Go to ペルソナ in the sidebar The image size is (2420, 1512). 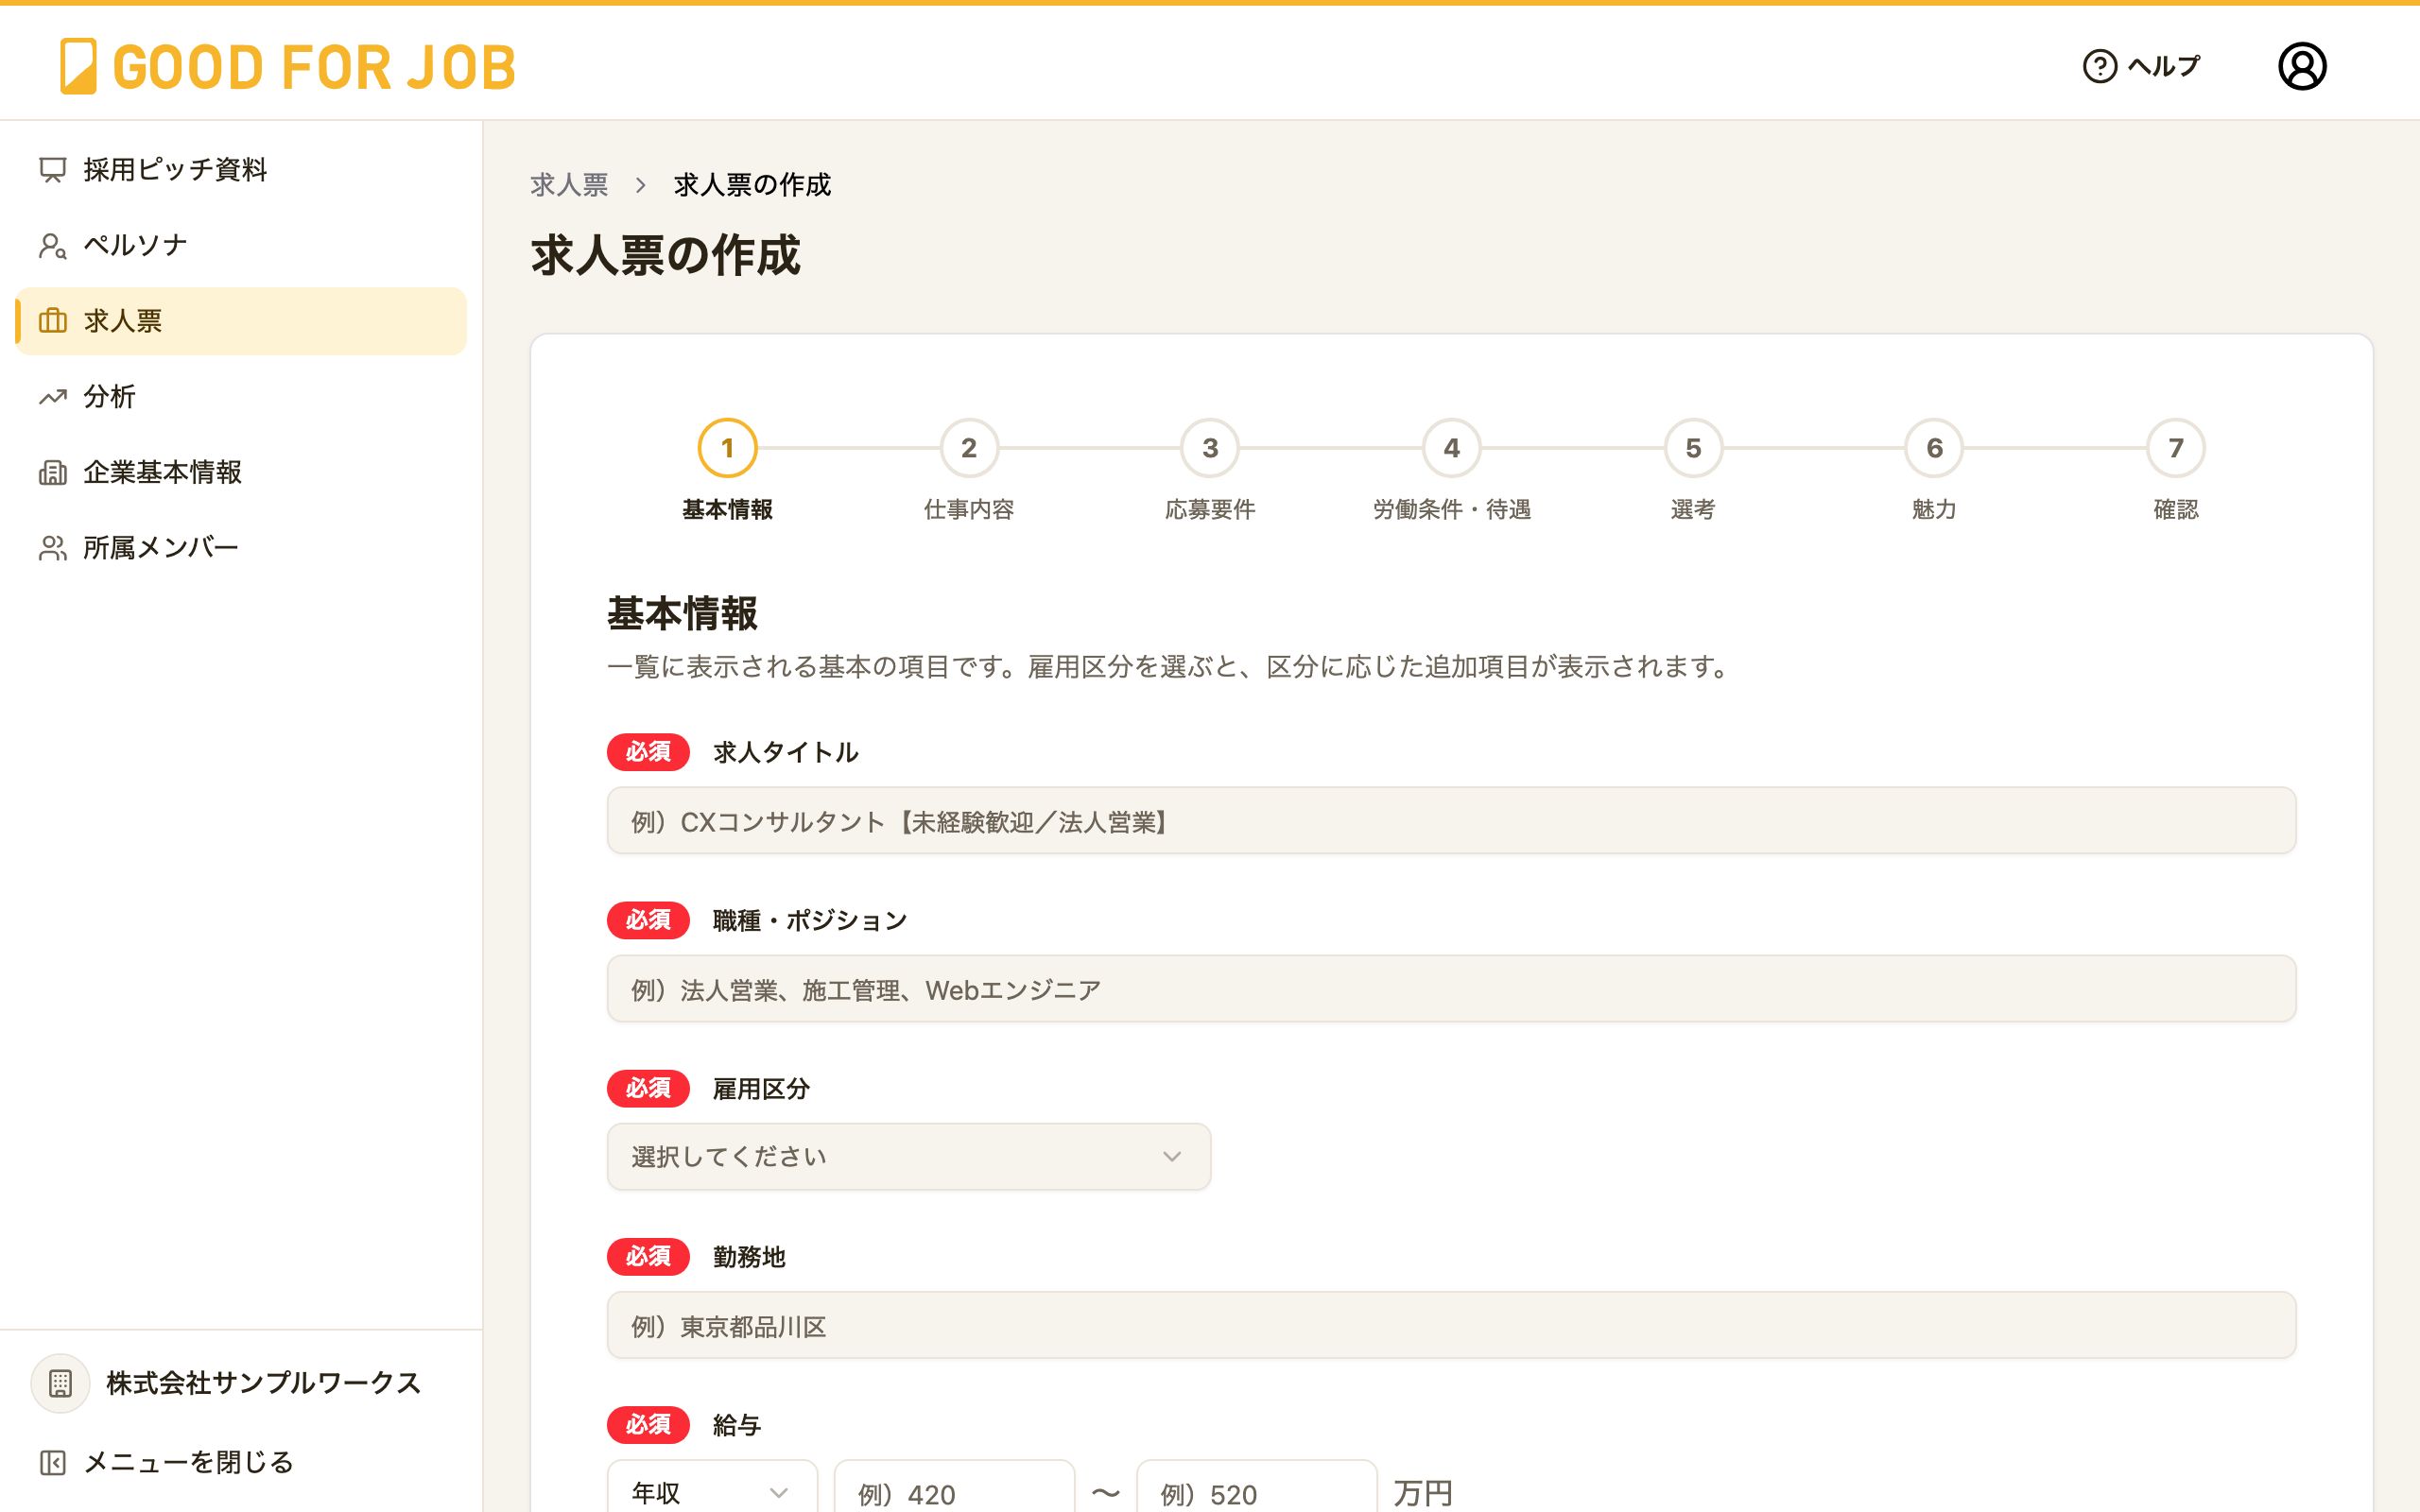tap(241, 246)
